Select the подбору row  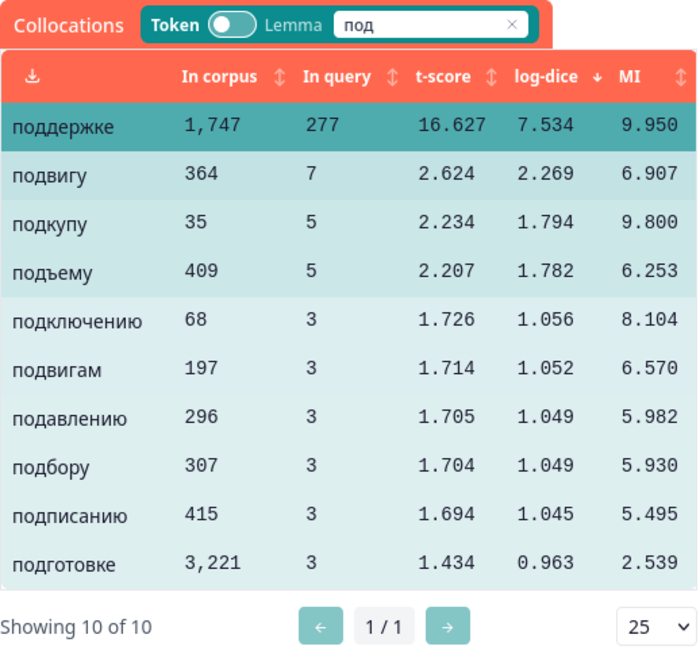348,467
